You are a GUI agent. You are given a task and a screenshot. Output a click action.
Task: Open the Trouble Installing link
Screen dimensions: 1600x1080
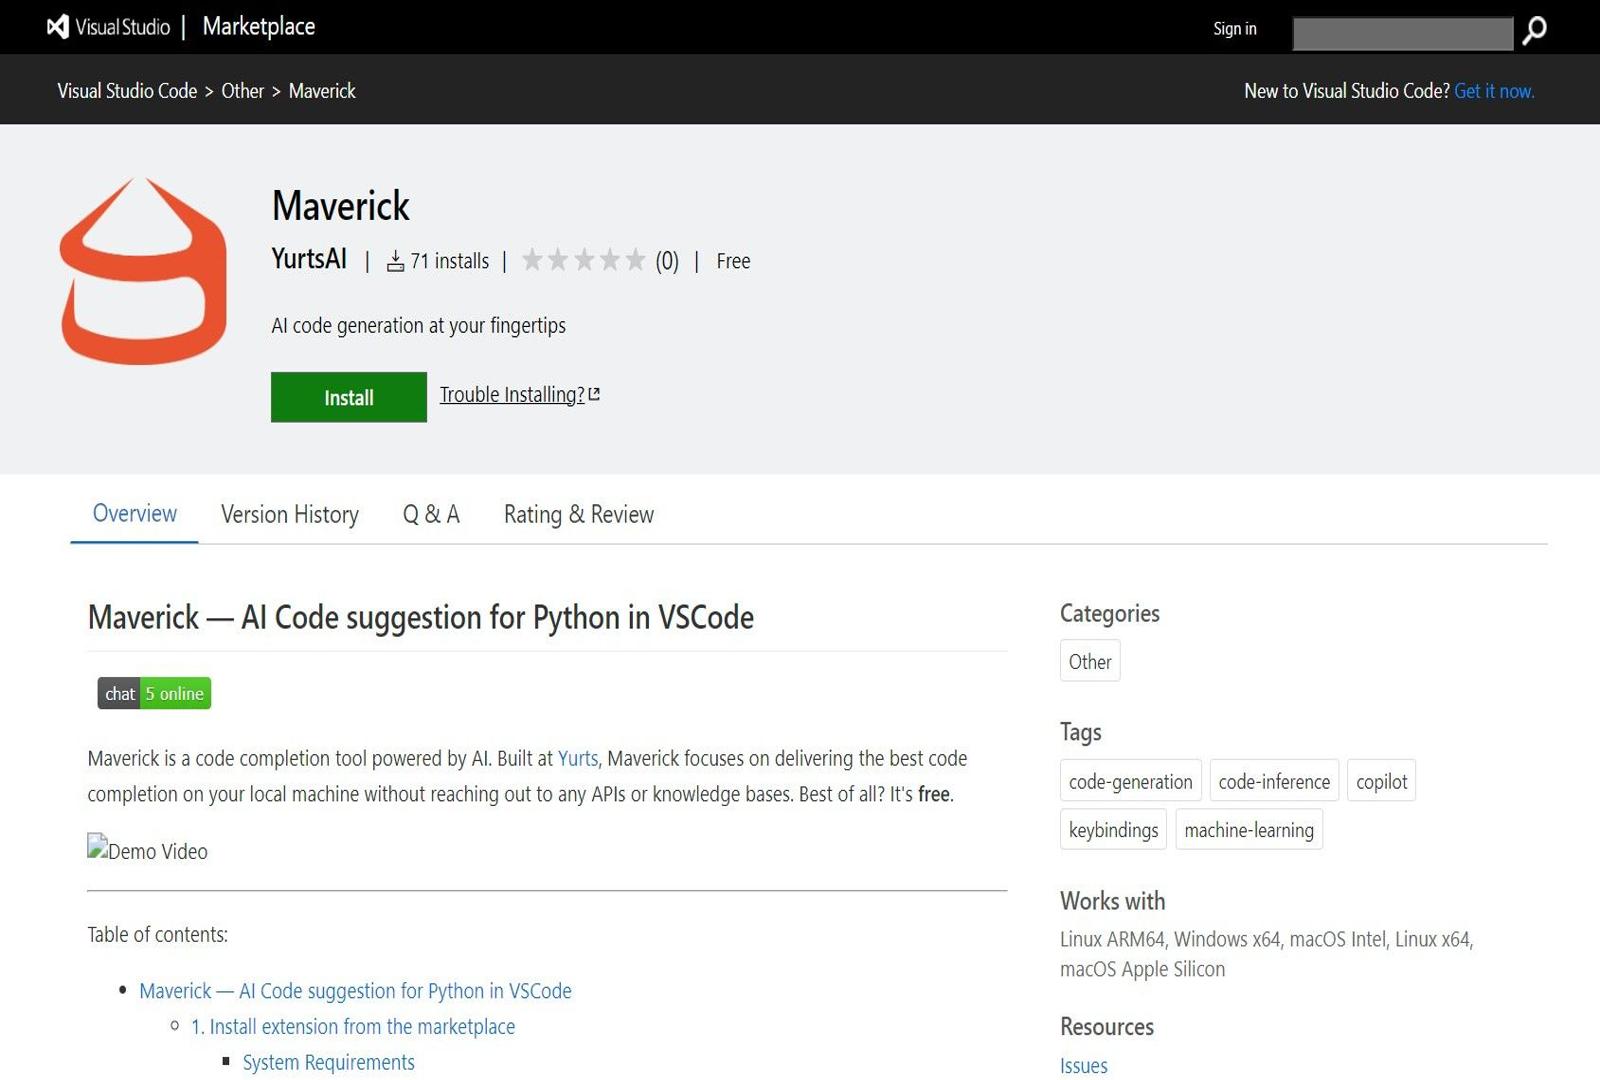coord(511,394)
